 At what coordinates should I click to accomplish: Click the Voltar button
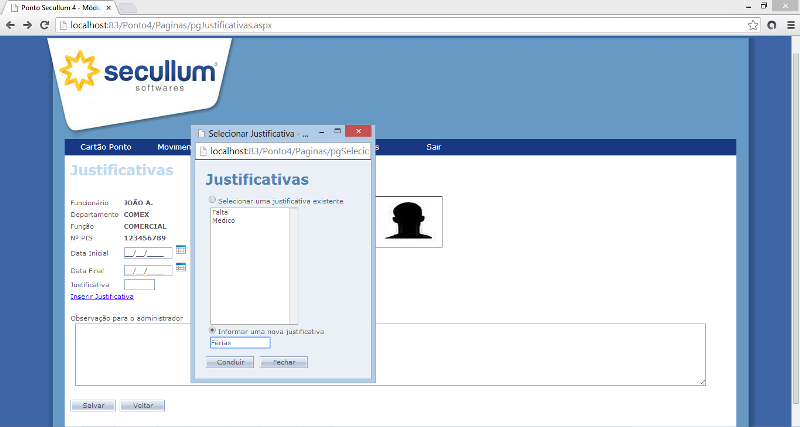point(142,406)
